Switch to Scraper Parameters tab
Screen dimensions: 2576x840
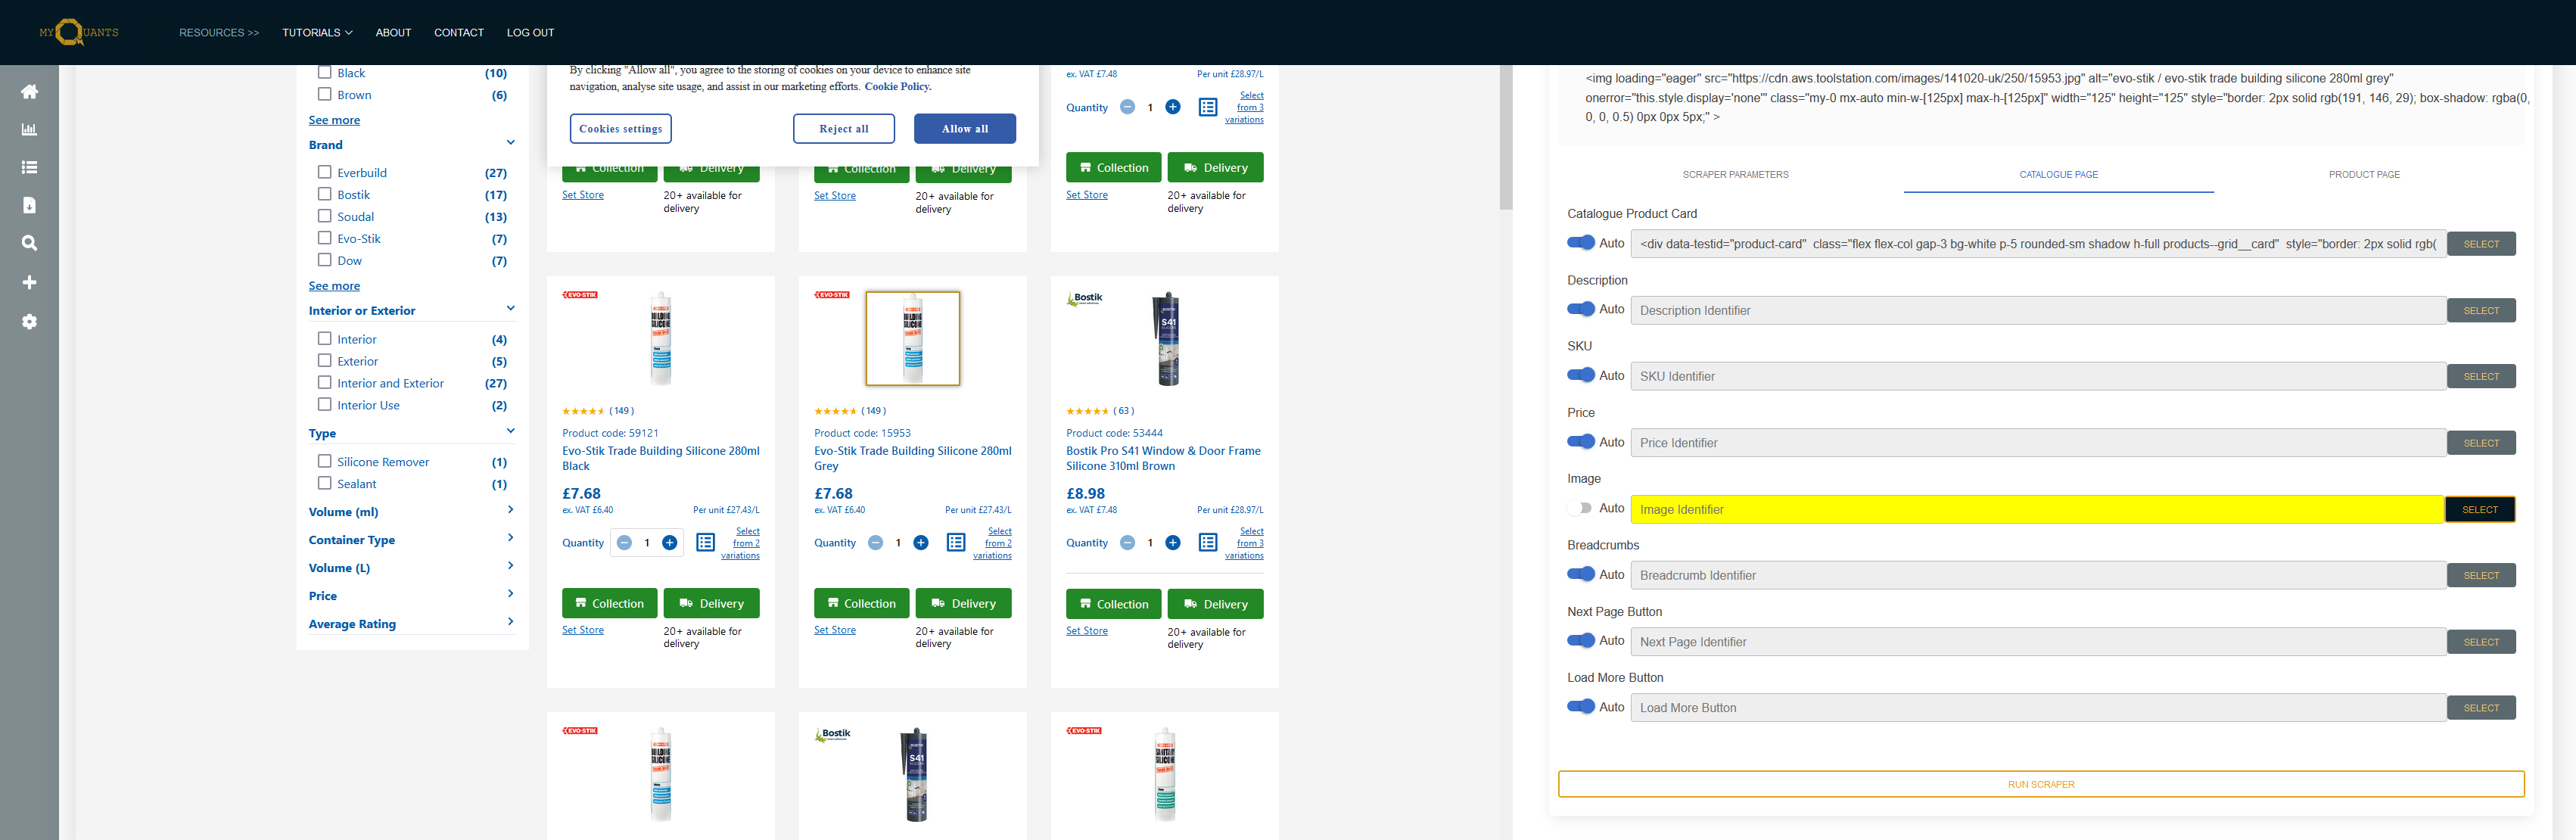click(1735, 175)
